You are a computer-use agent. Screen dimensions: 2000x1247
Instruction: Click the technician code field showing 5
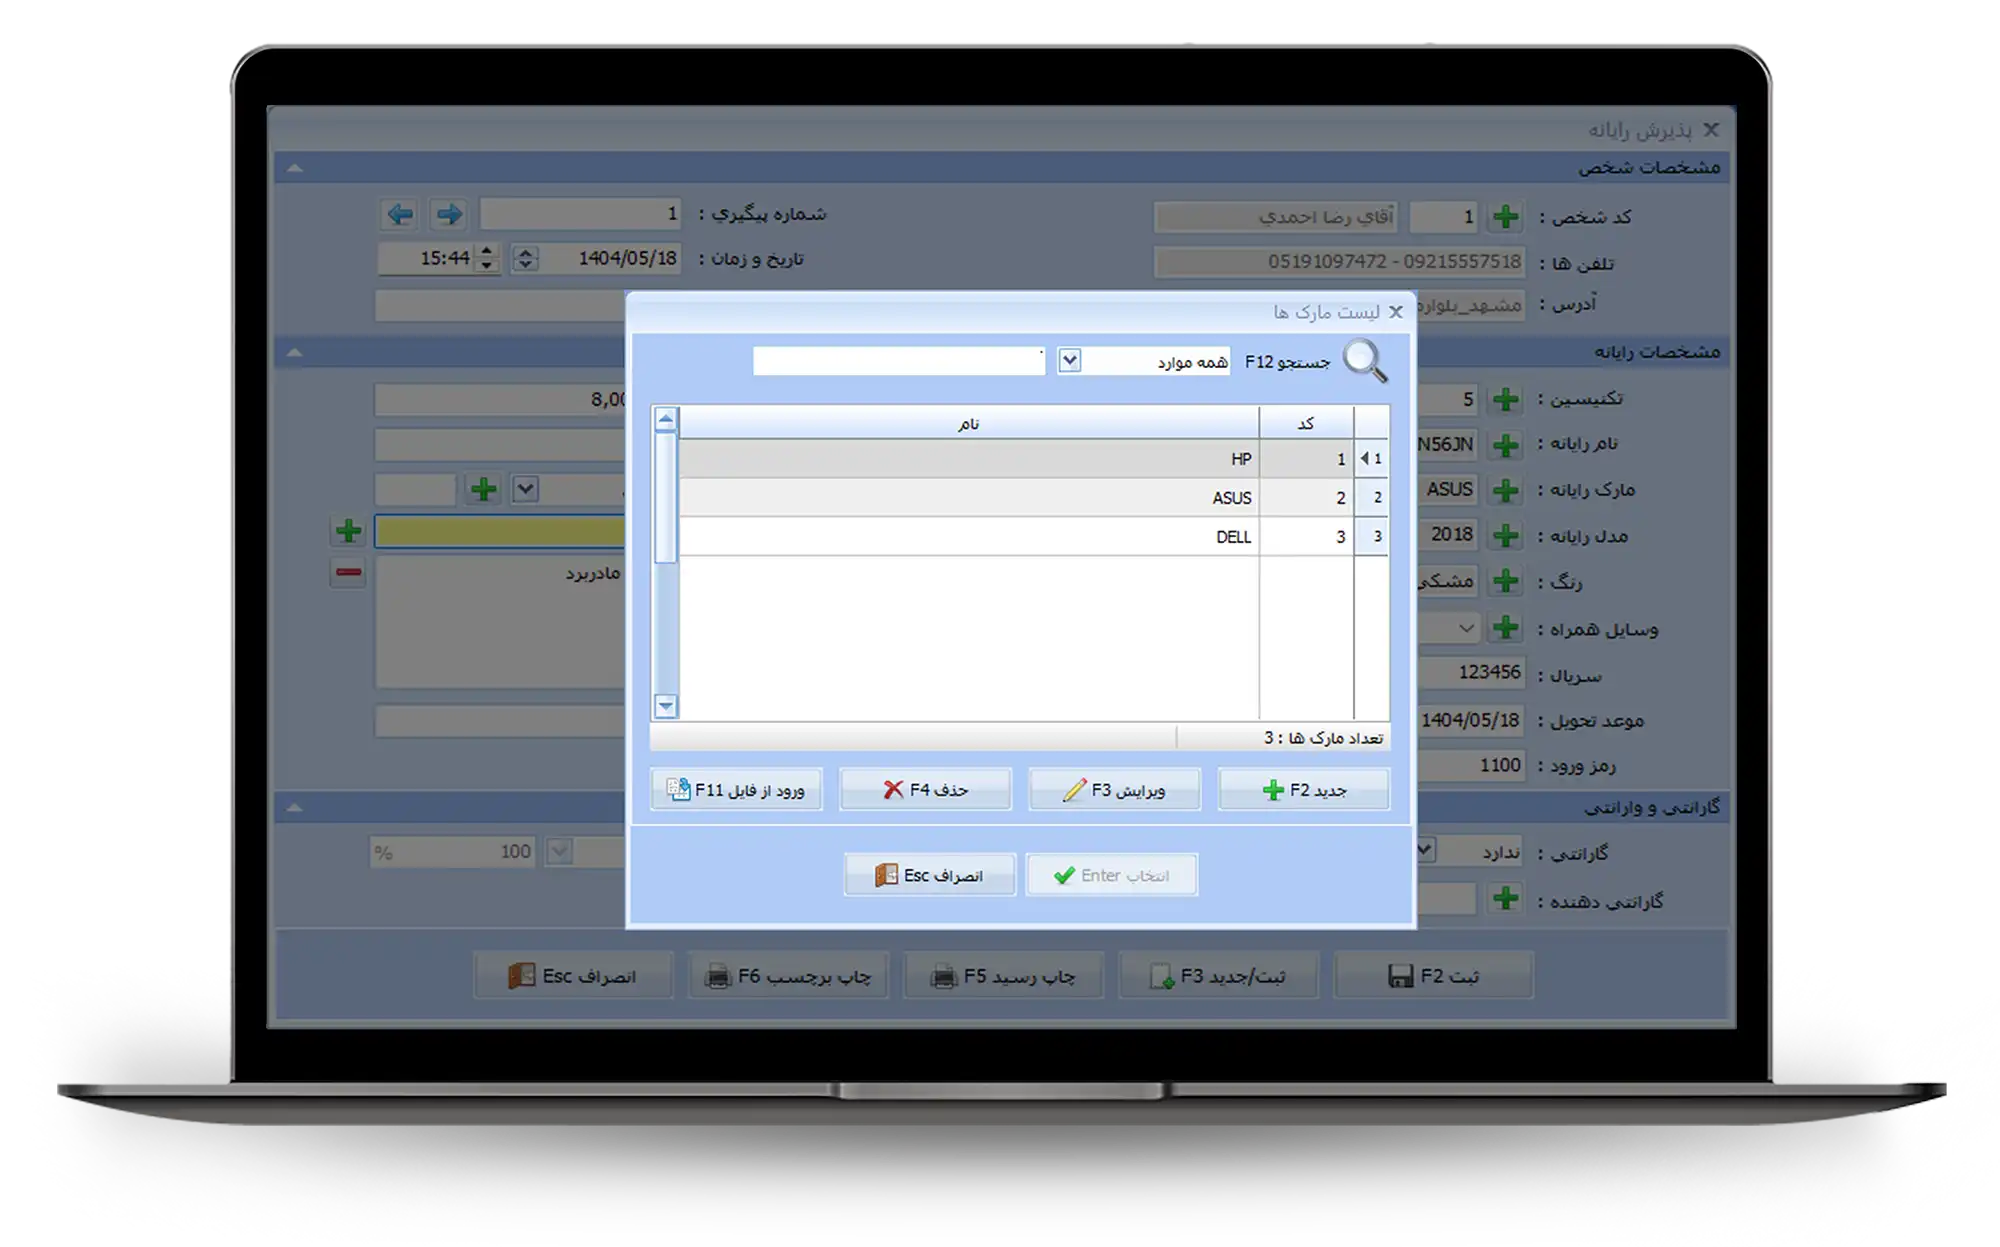click(x=1447, y=399)
